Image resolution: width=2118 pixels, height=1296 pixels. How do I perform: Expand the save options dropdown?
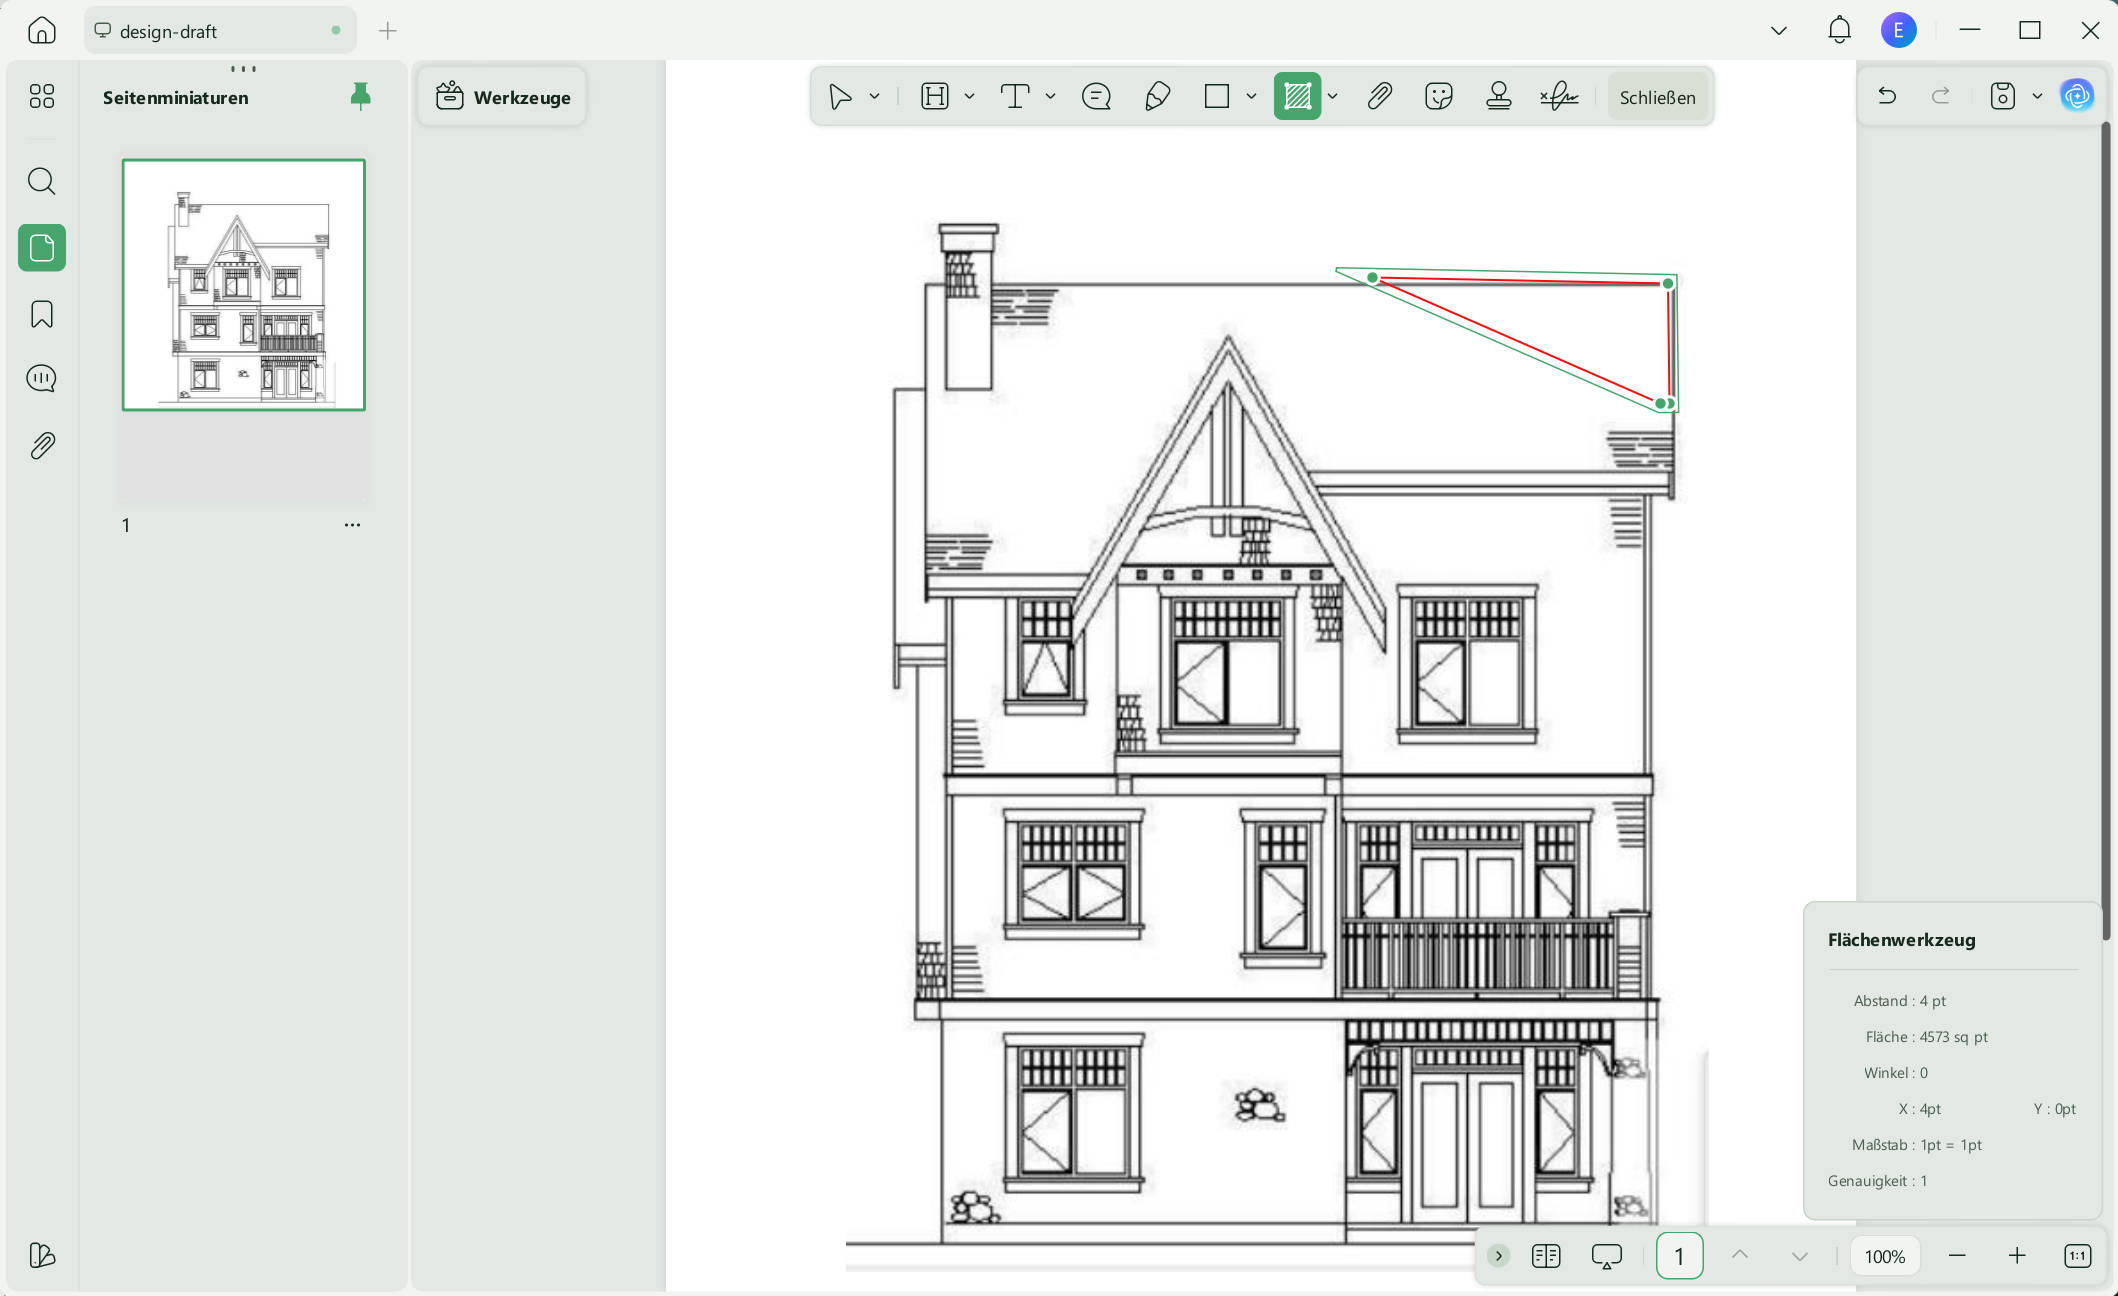(x=2037, y=96)
